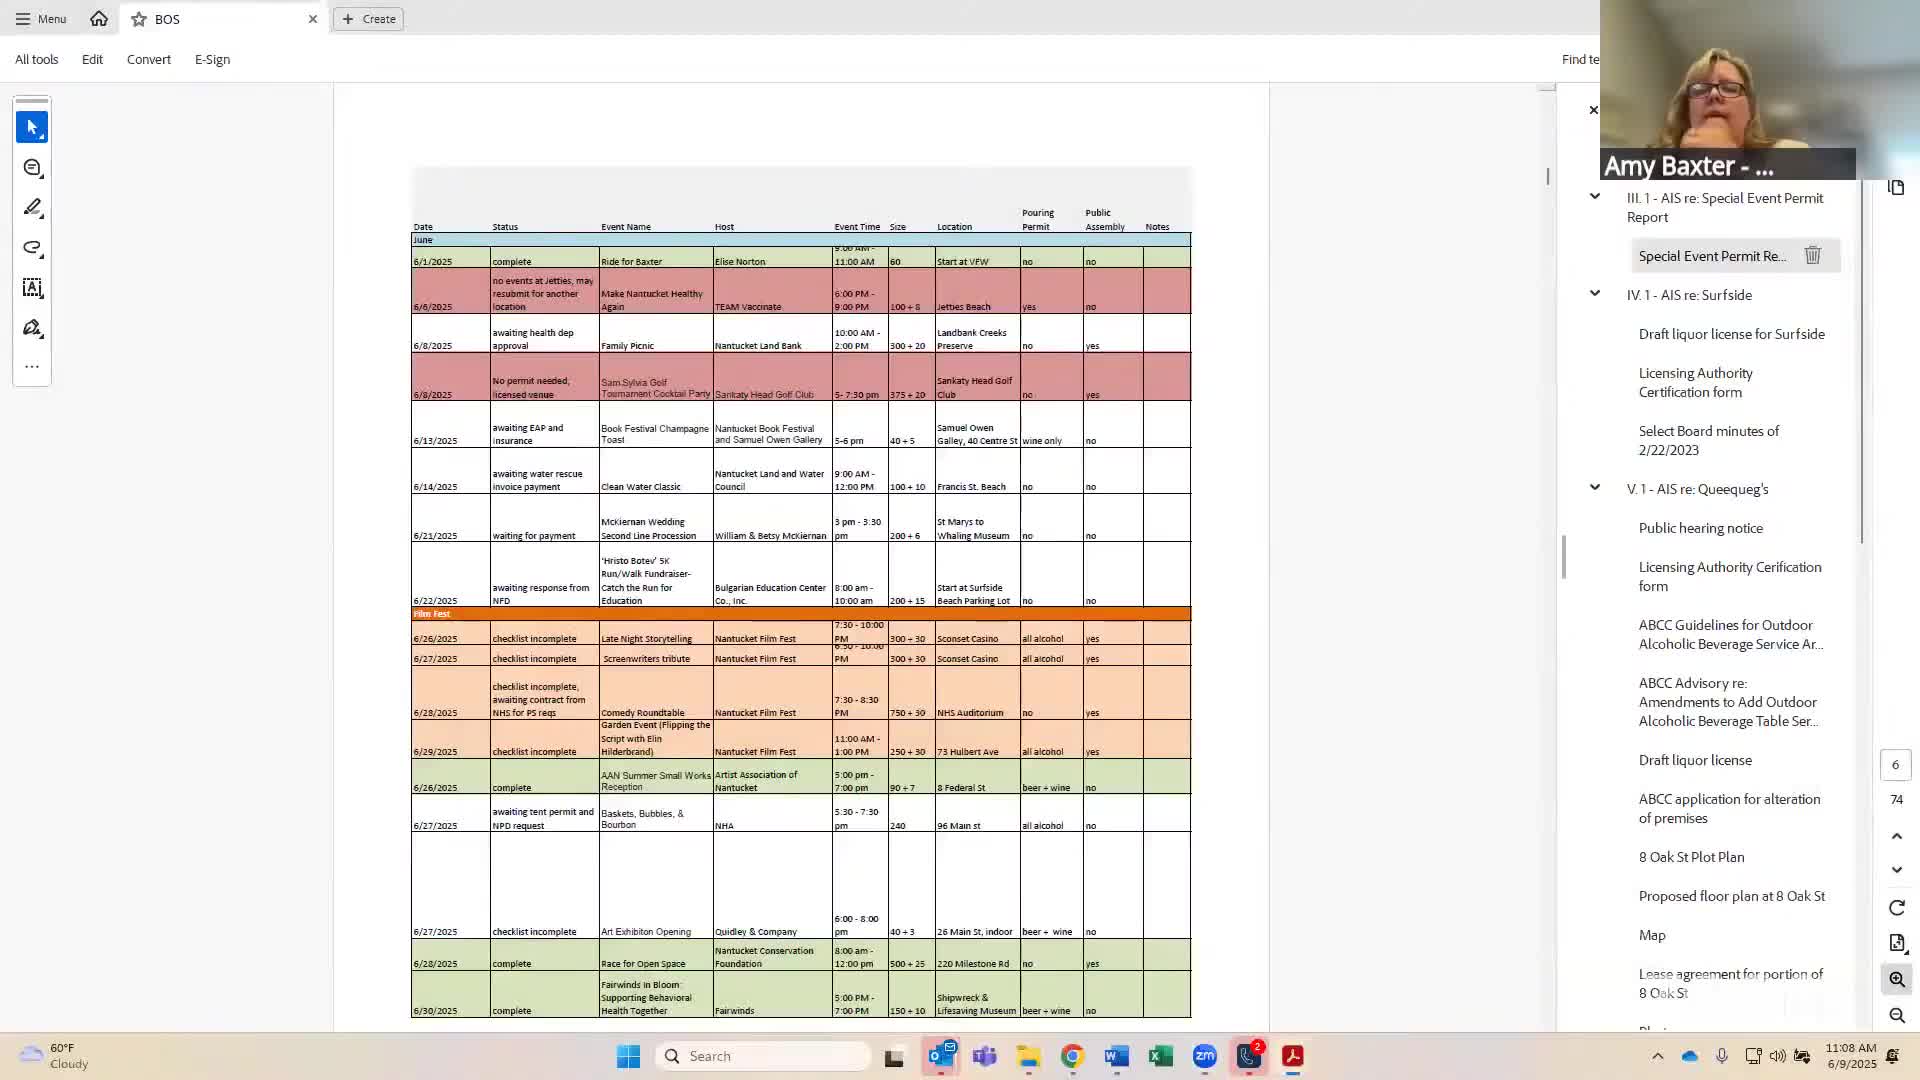
Task: Open the Draft liquor license for Surfside bookmark
Action: (1731, 334)
